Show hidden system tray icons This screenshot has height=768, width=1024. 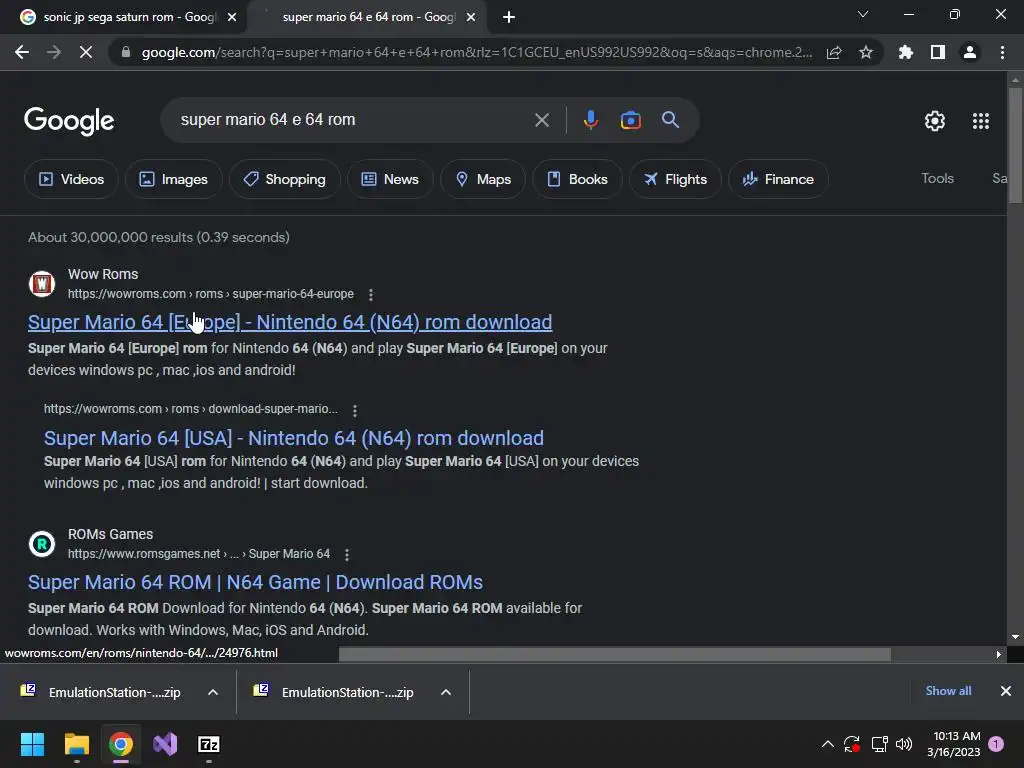[827, 744]
